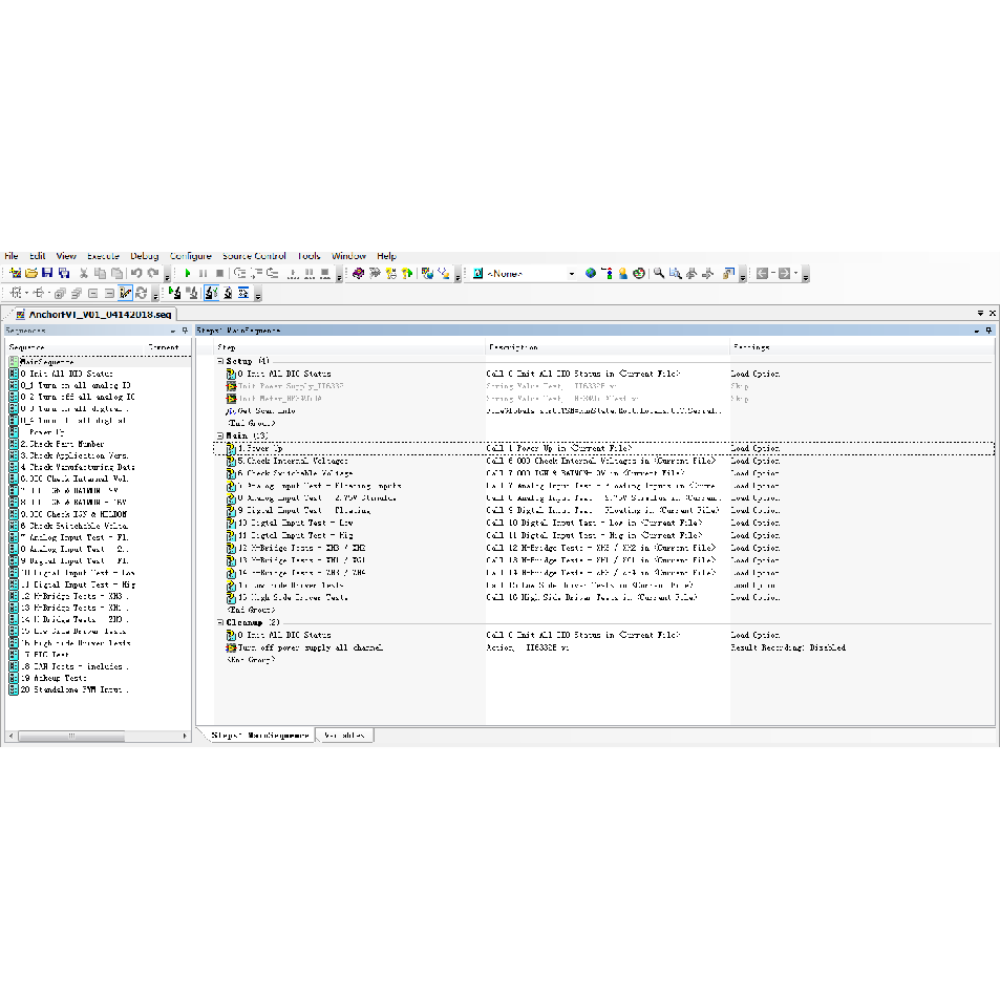The image size is (1000, 1000).
Task: Open the Source Control menu
Action: [x=254, y=256]
